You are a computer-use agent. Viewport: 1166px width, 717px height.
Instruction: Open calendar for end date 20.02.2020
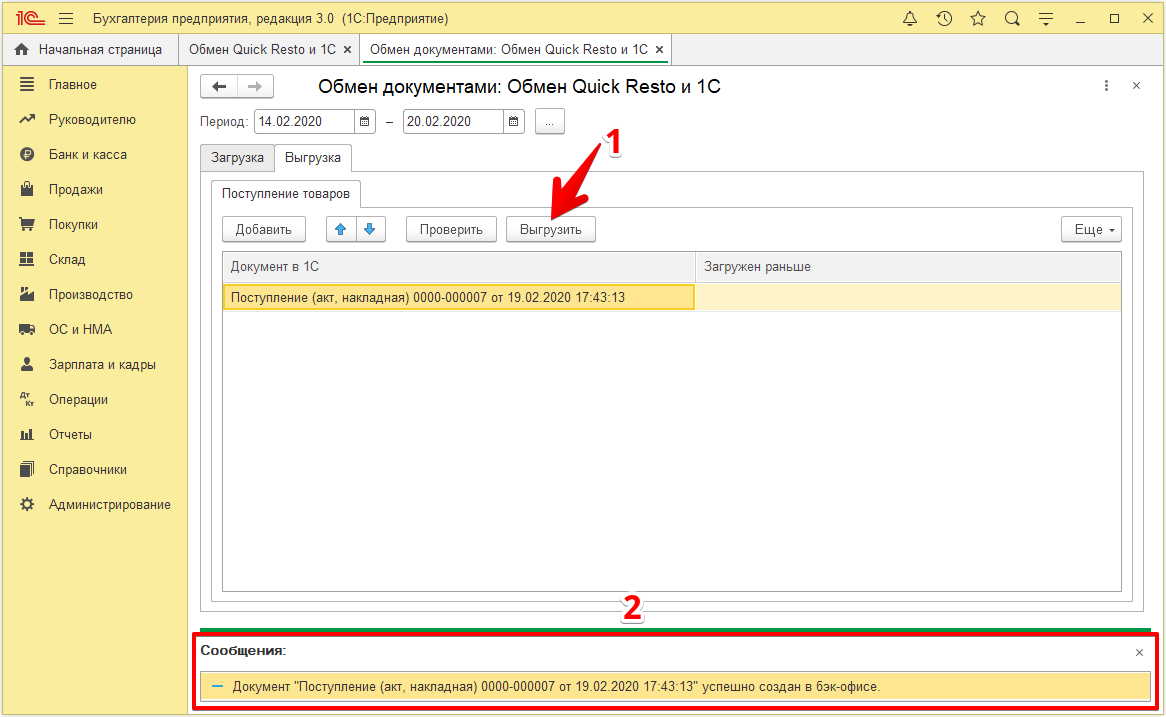coord(513,121)
